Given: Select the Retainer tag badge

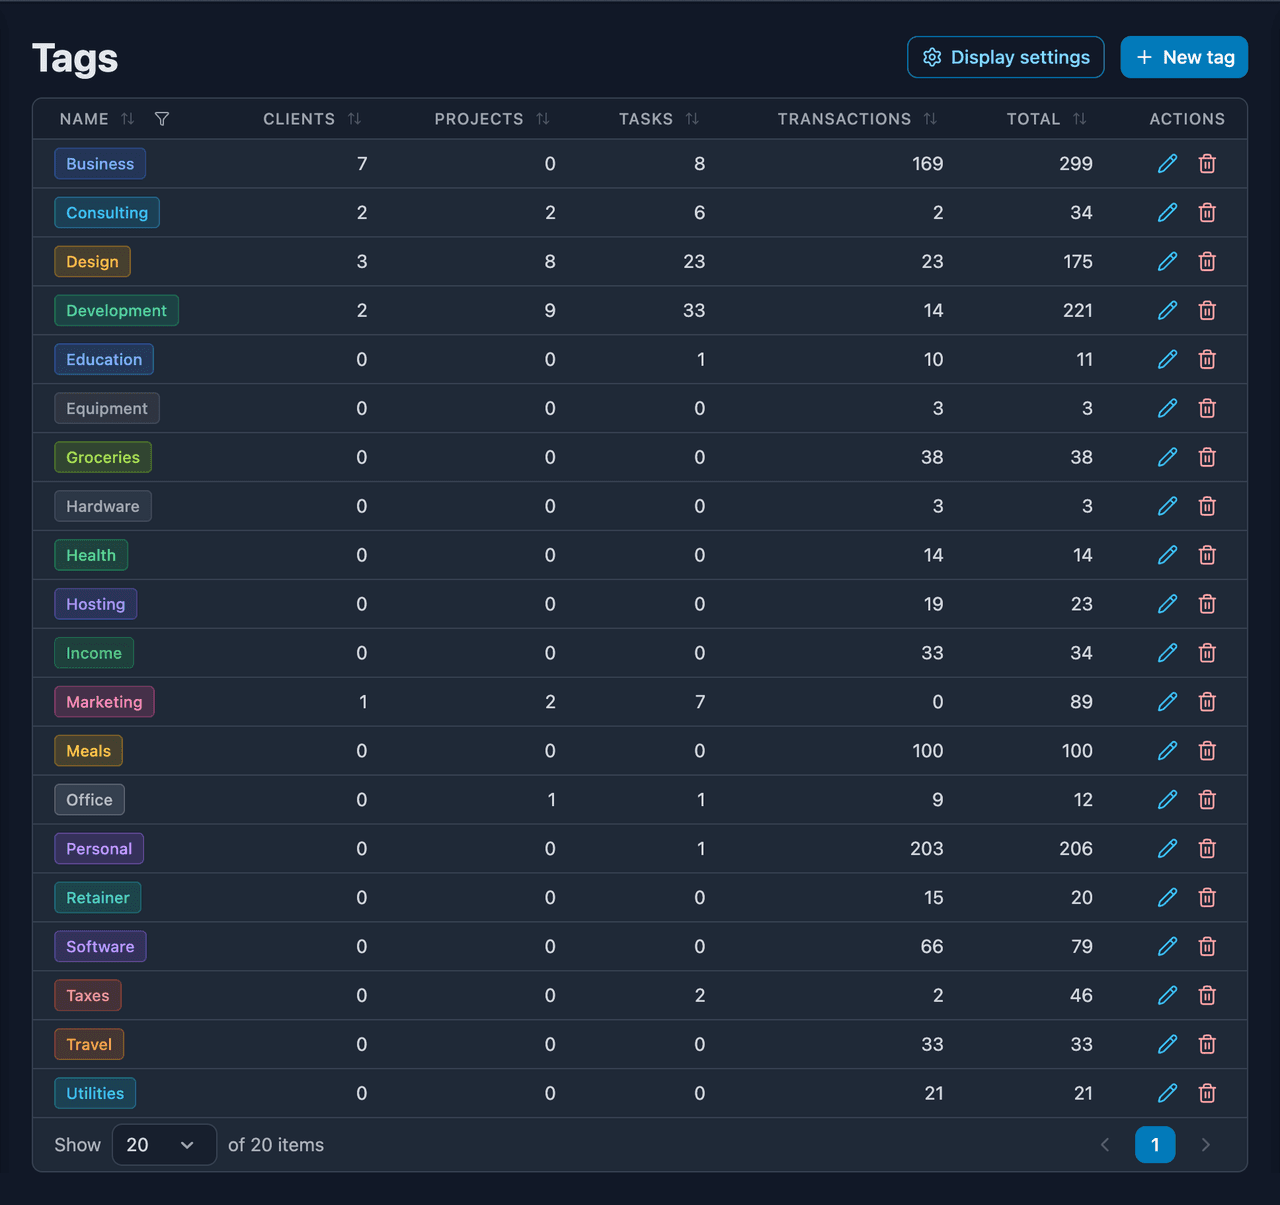Looking at the screenshot, I should [x=98, y=899].
